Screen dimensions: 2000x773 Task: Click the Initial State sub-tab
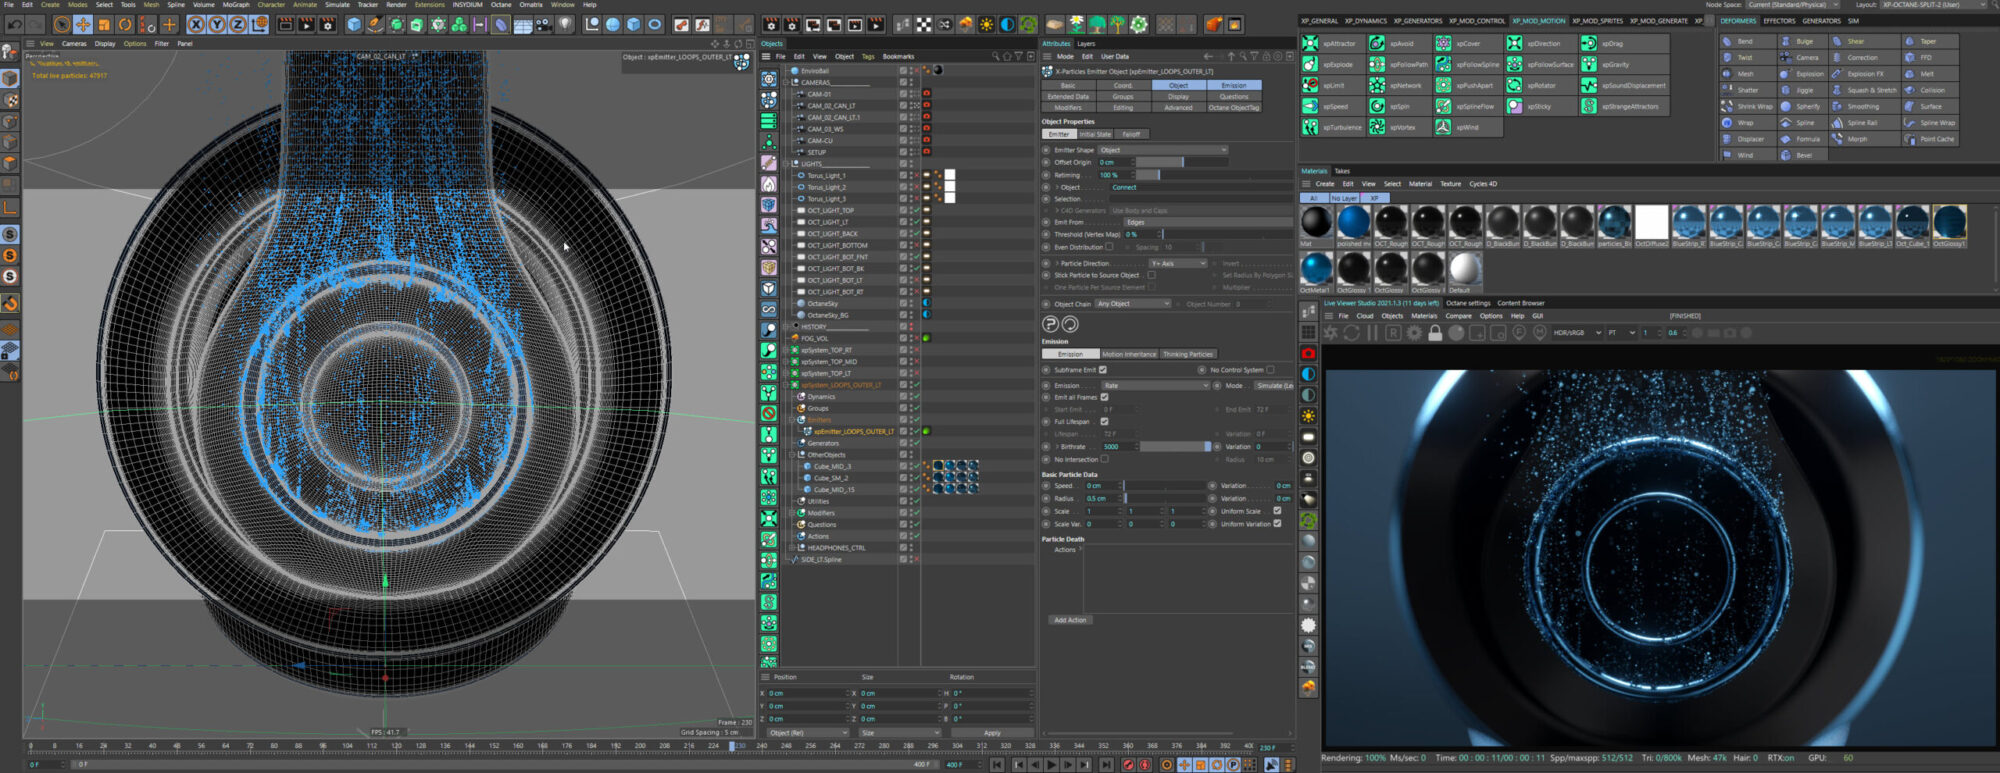(x=1095, y=134)
